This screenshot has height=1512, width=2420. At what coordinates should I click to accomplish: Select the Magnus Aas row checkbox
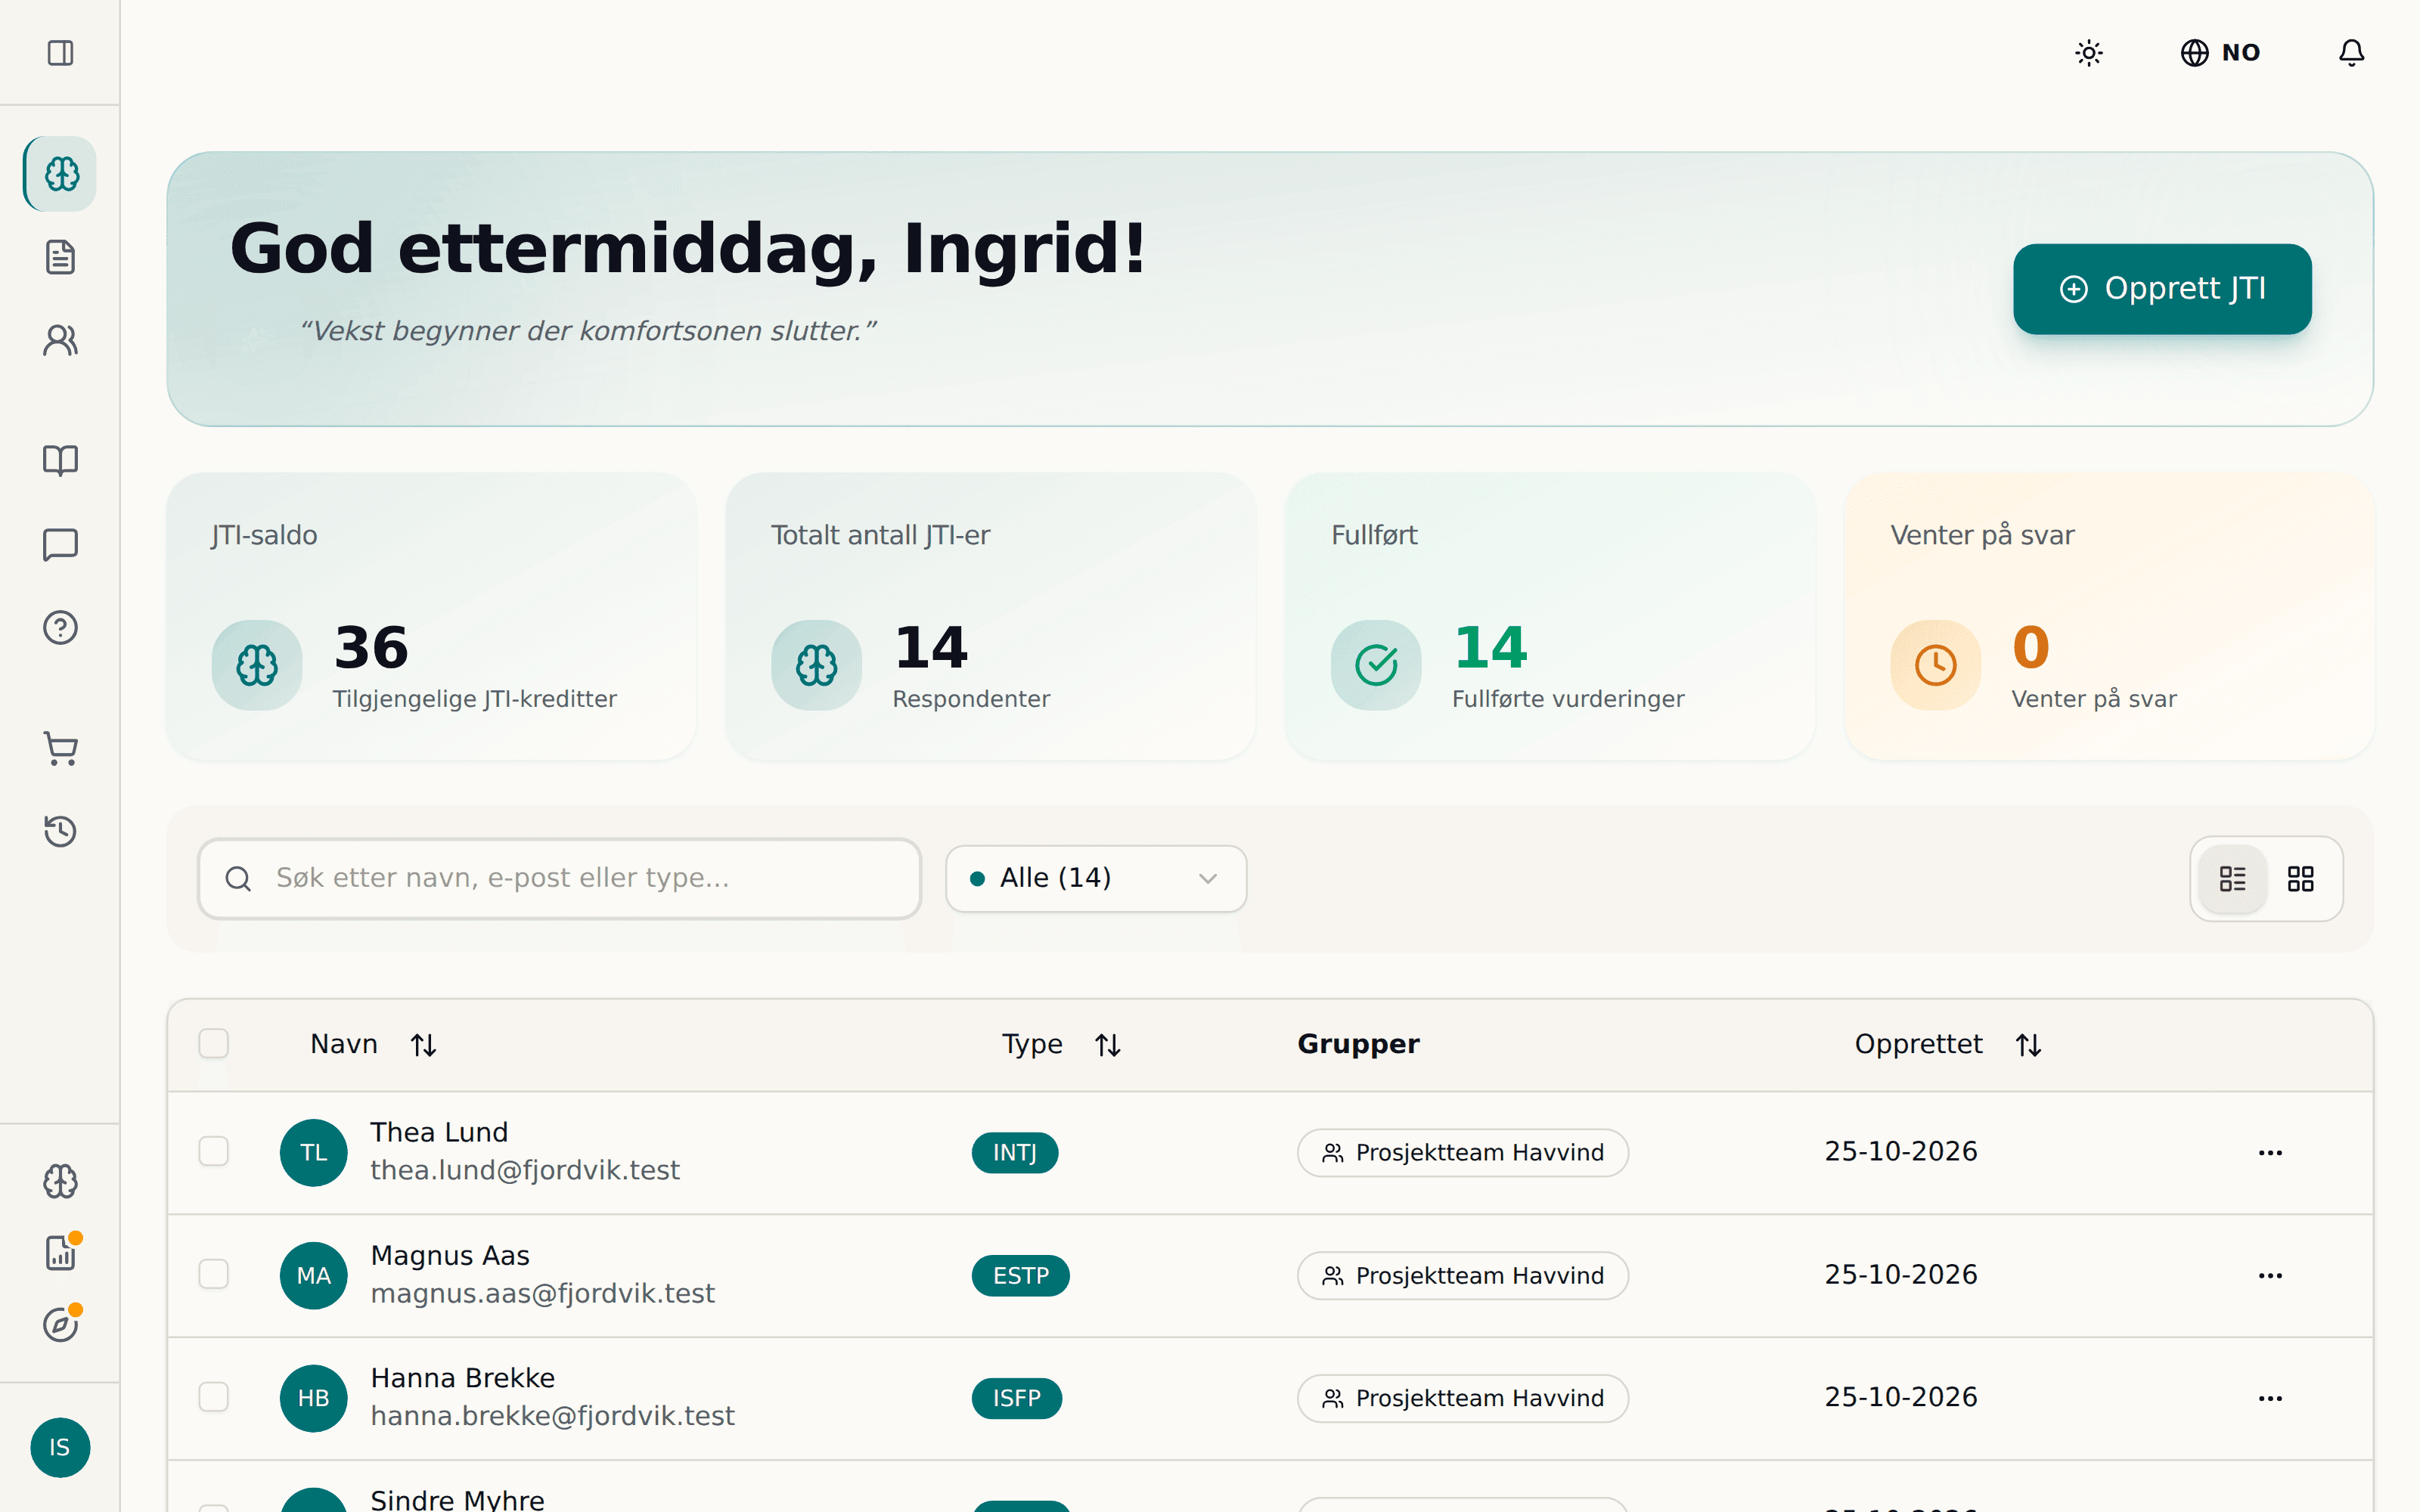[213, 1274]
